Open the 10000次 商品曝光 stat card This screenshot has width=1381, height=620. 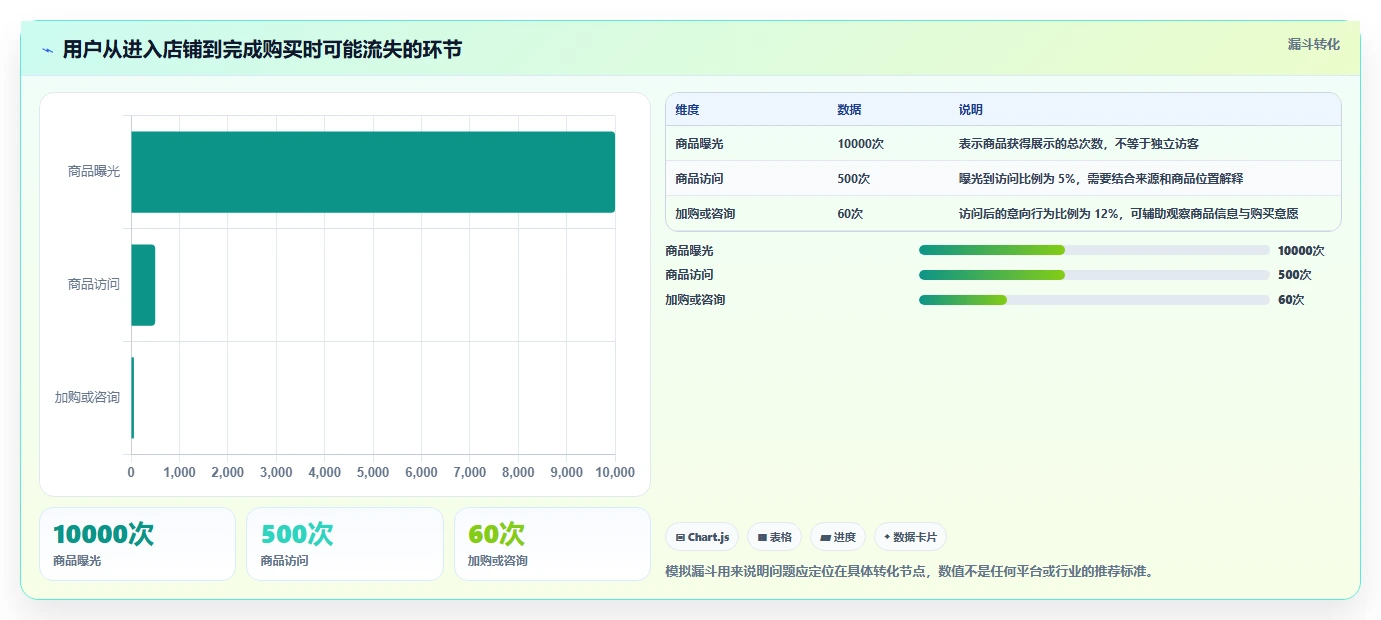[137, 544]
